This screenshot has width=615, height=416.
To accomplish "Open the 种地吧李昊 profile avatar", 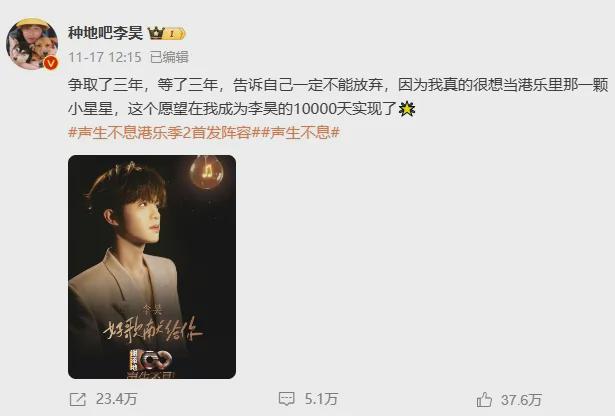I will [x=32, y=44].
